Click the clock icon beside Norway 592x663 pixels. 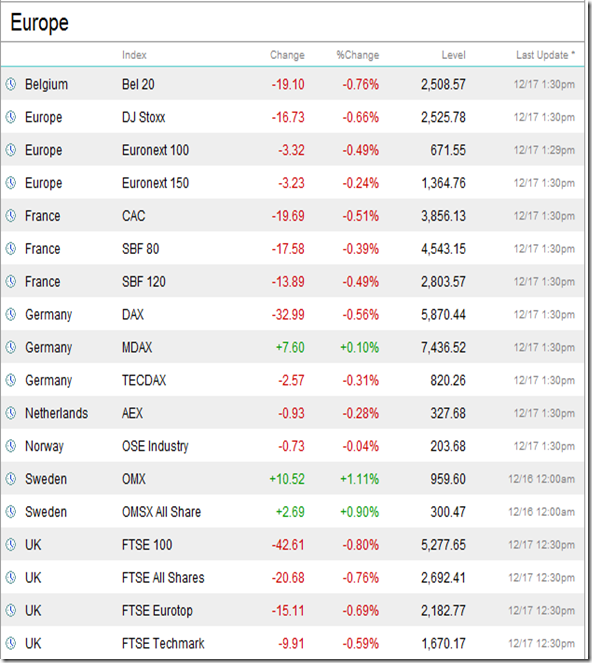pos(11,446)
